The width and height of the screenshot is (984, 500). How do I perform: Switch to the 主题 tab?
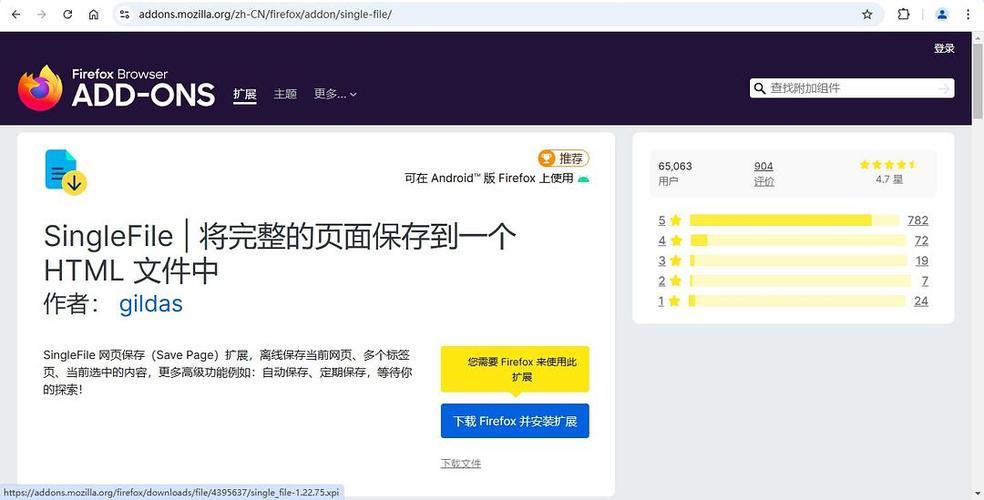click(x=285, y=94)
